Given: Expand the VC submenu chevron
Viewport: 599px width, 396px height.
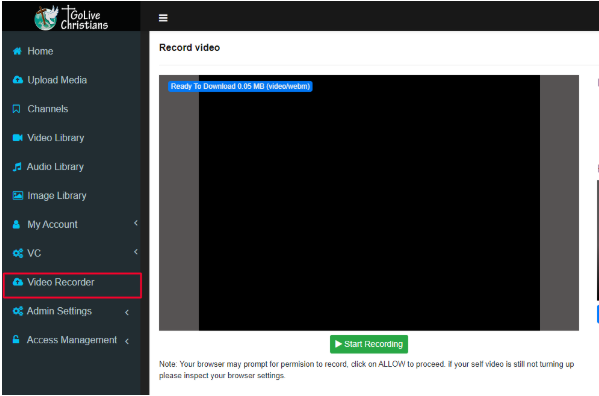Looking at the screenshot, I should point(136,252).
